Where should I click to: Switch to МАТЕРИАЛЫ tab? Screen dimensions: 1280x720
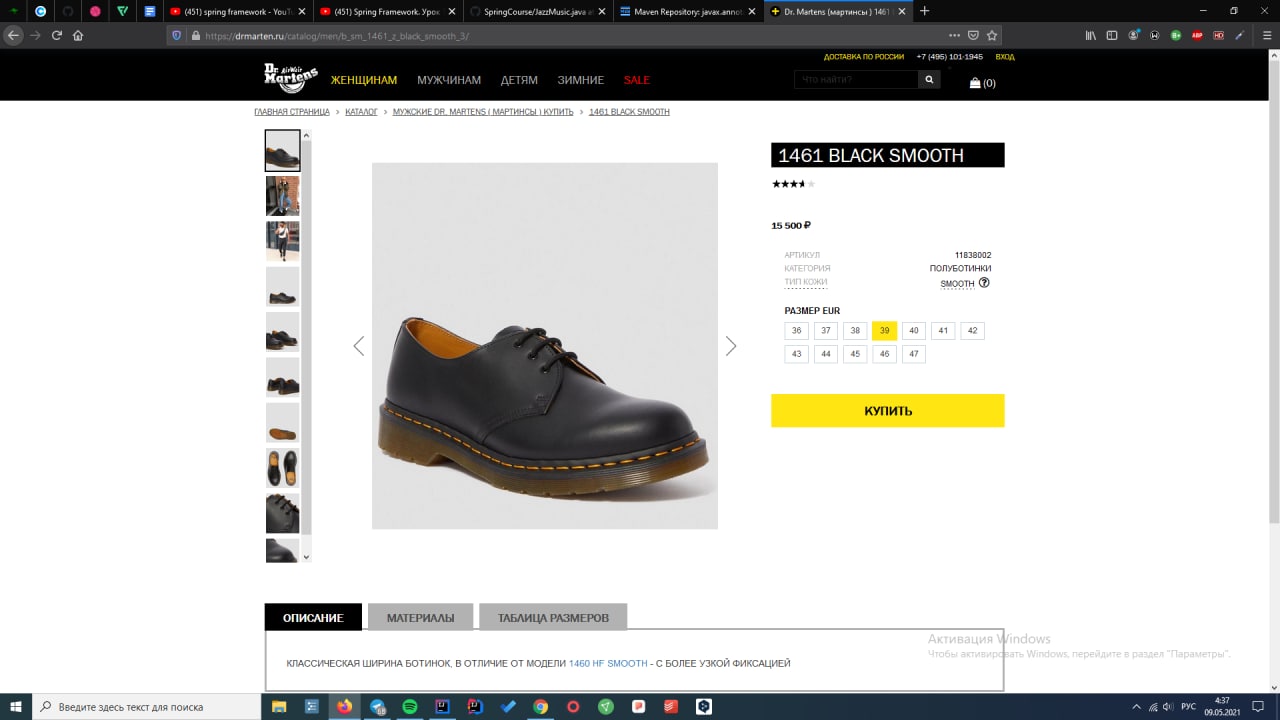click(421, 617)
